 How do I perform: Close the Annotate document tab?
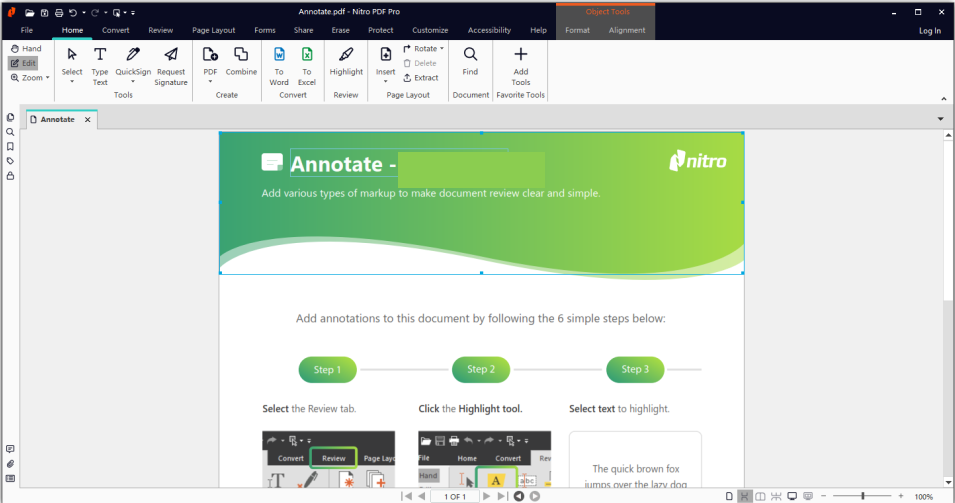[88, 119]
